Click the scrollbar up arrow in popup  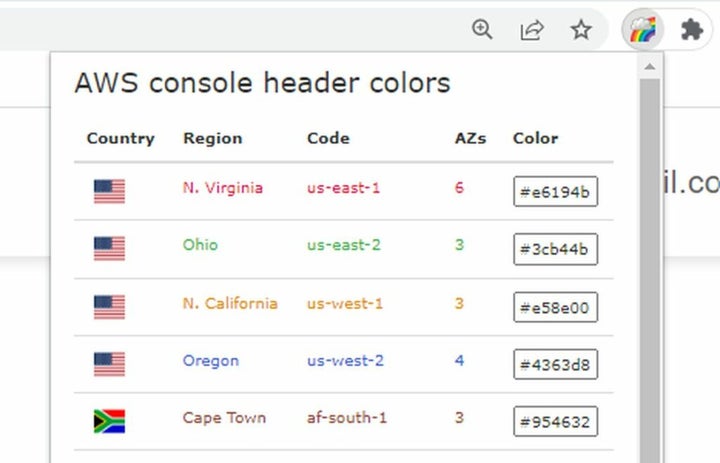[650, 67]
